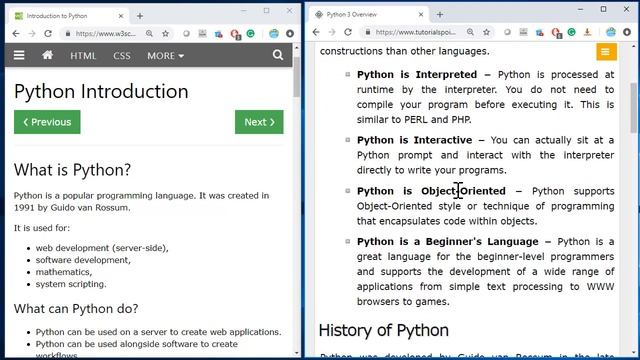Expand the MORE dropdown on w3schools
This screenshot has height=360, width=640.
165,56
